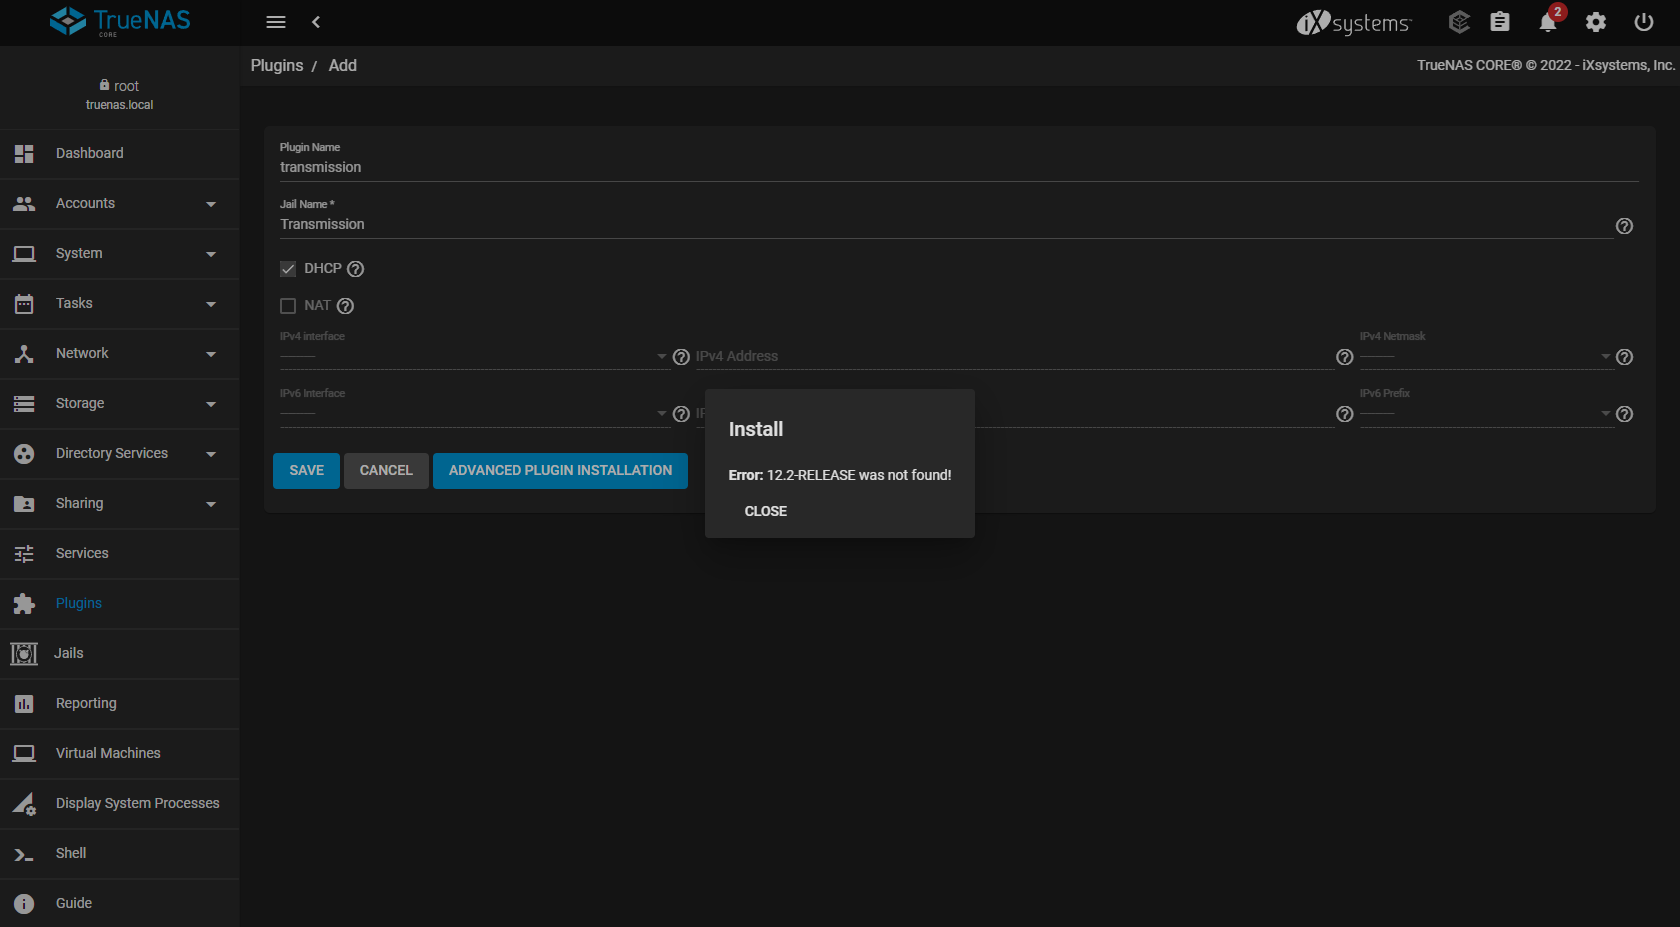
Task: Click the power icon
Action: tap(1644, 22)
